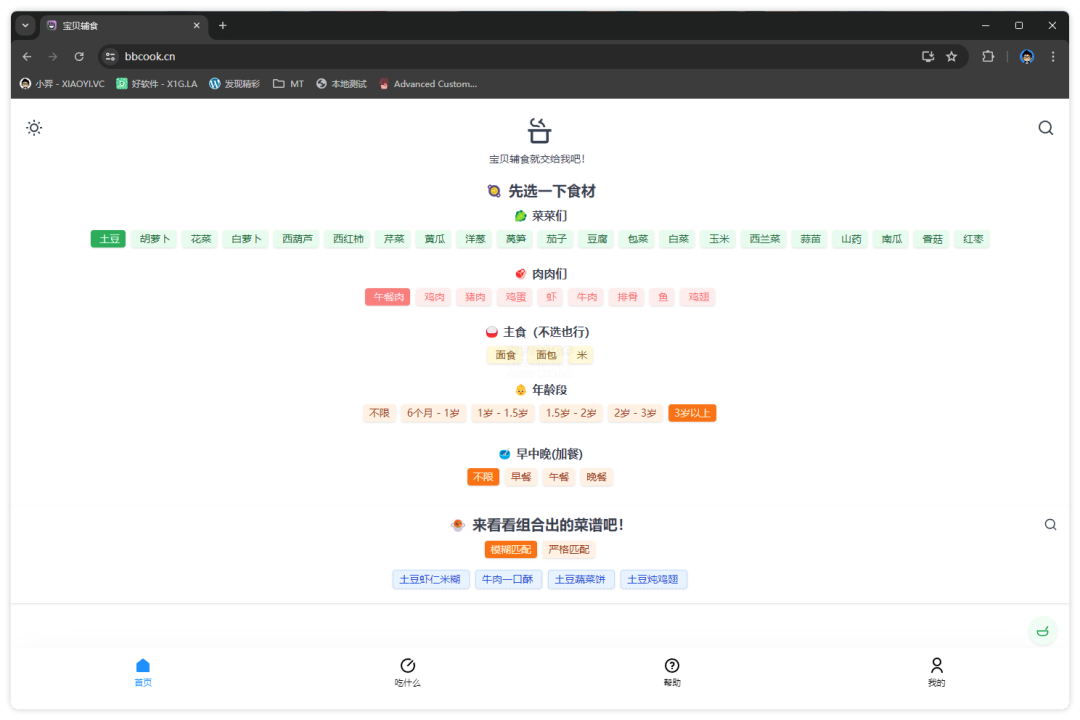Close the 宝贝辅食 browser tab
This screenshot has height=720, width=1080.
196,25
